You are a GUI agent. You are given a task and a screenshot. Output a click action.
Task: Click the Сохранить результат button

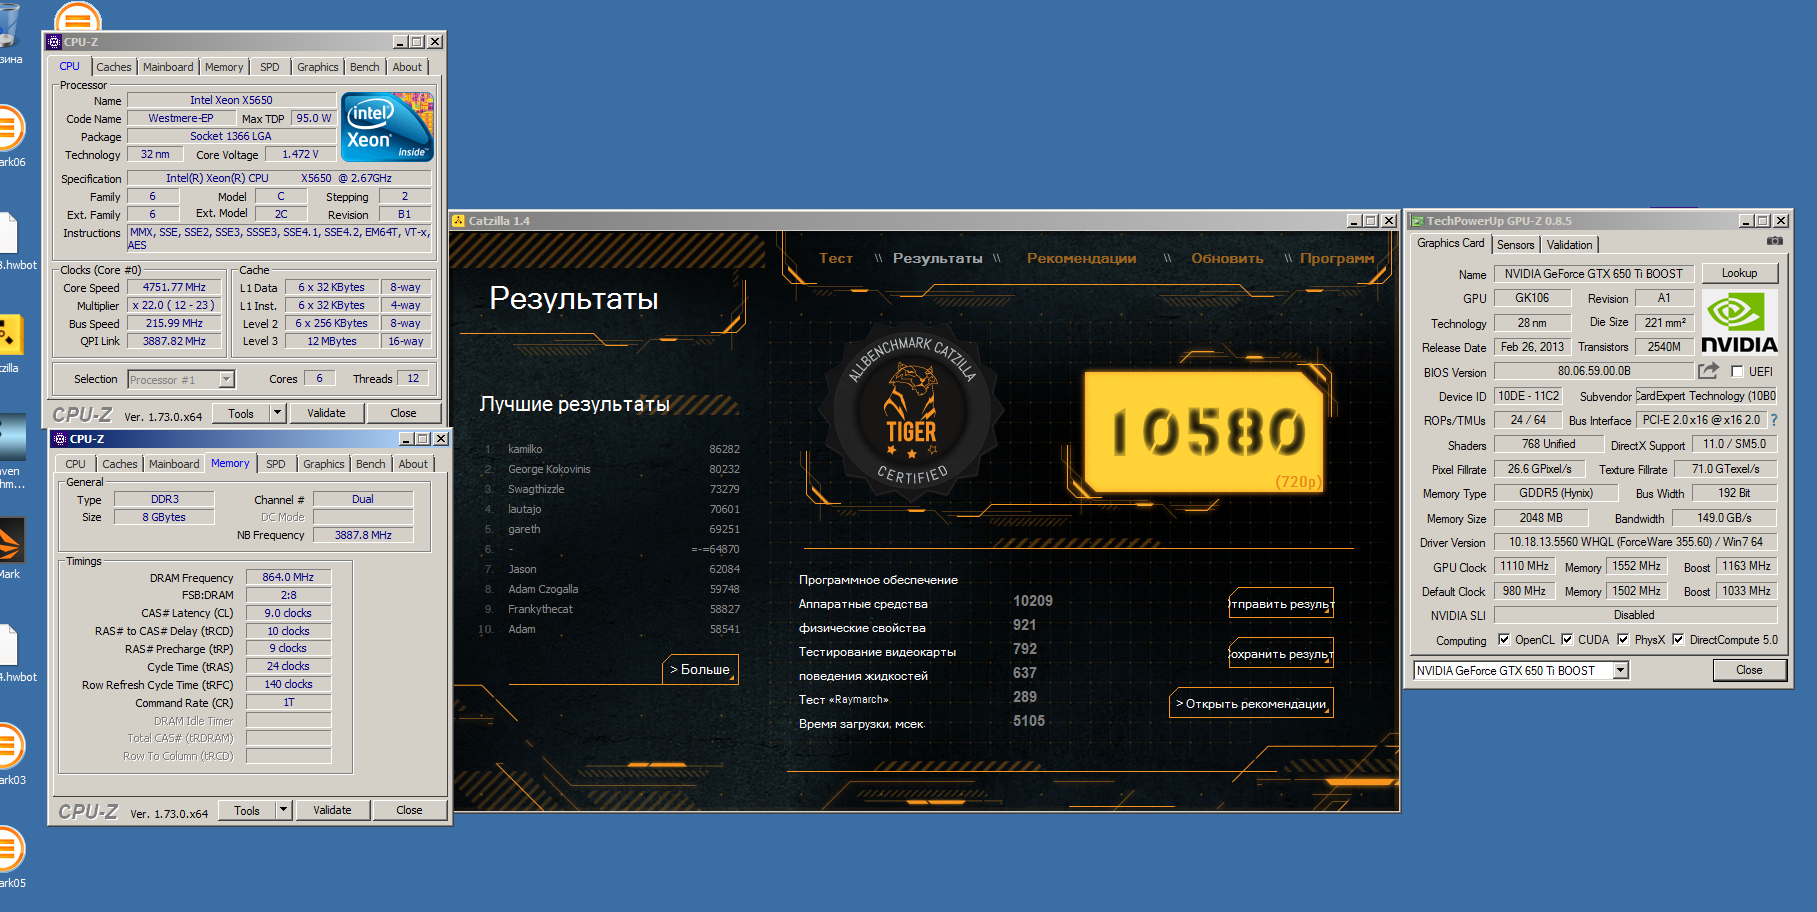pyautogui.click(x=1281, y=654)
